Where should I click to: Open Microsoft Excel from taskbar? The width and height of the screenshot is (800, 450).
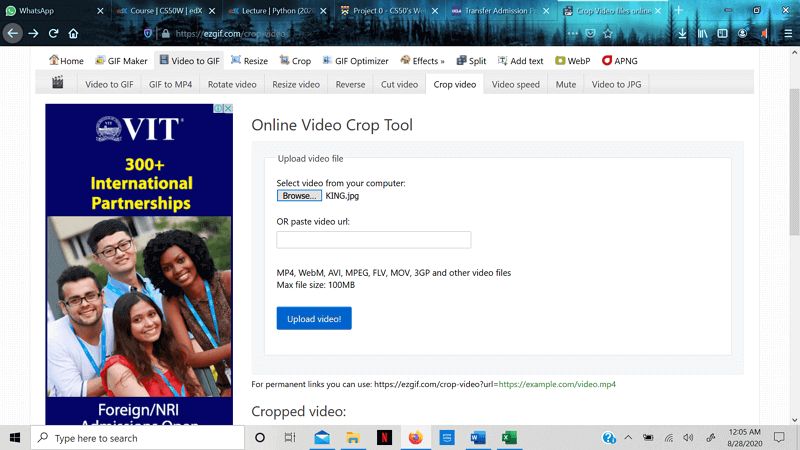(x=509, y=438)
